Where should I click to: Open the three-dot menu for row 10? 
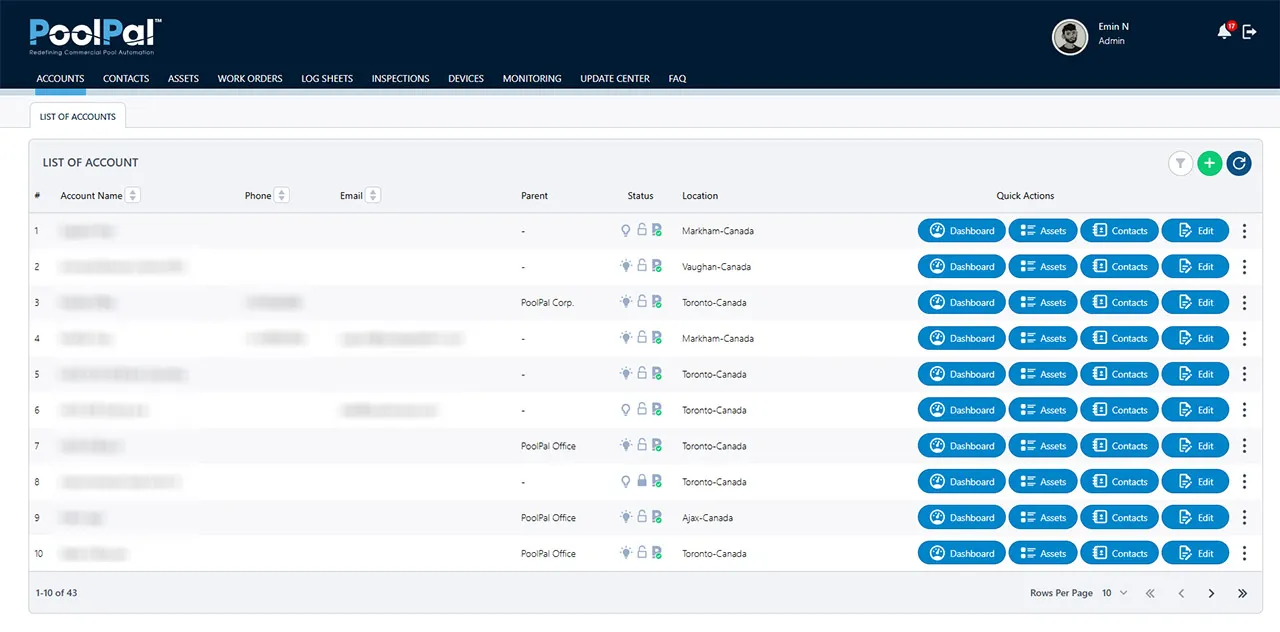point(1244,554)
